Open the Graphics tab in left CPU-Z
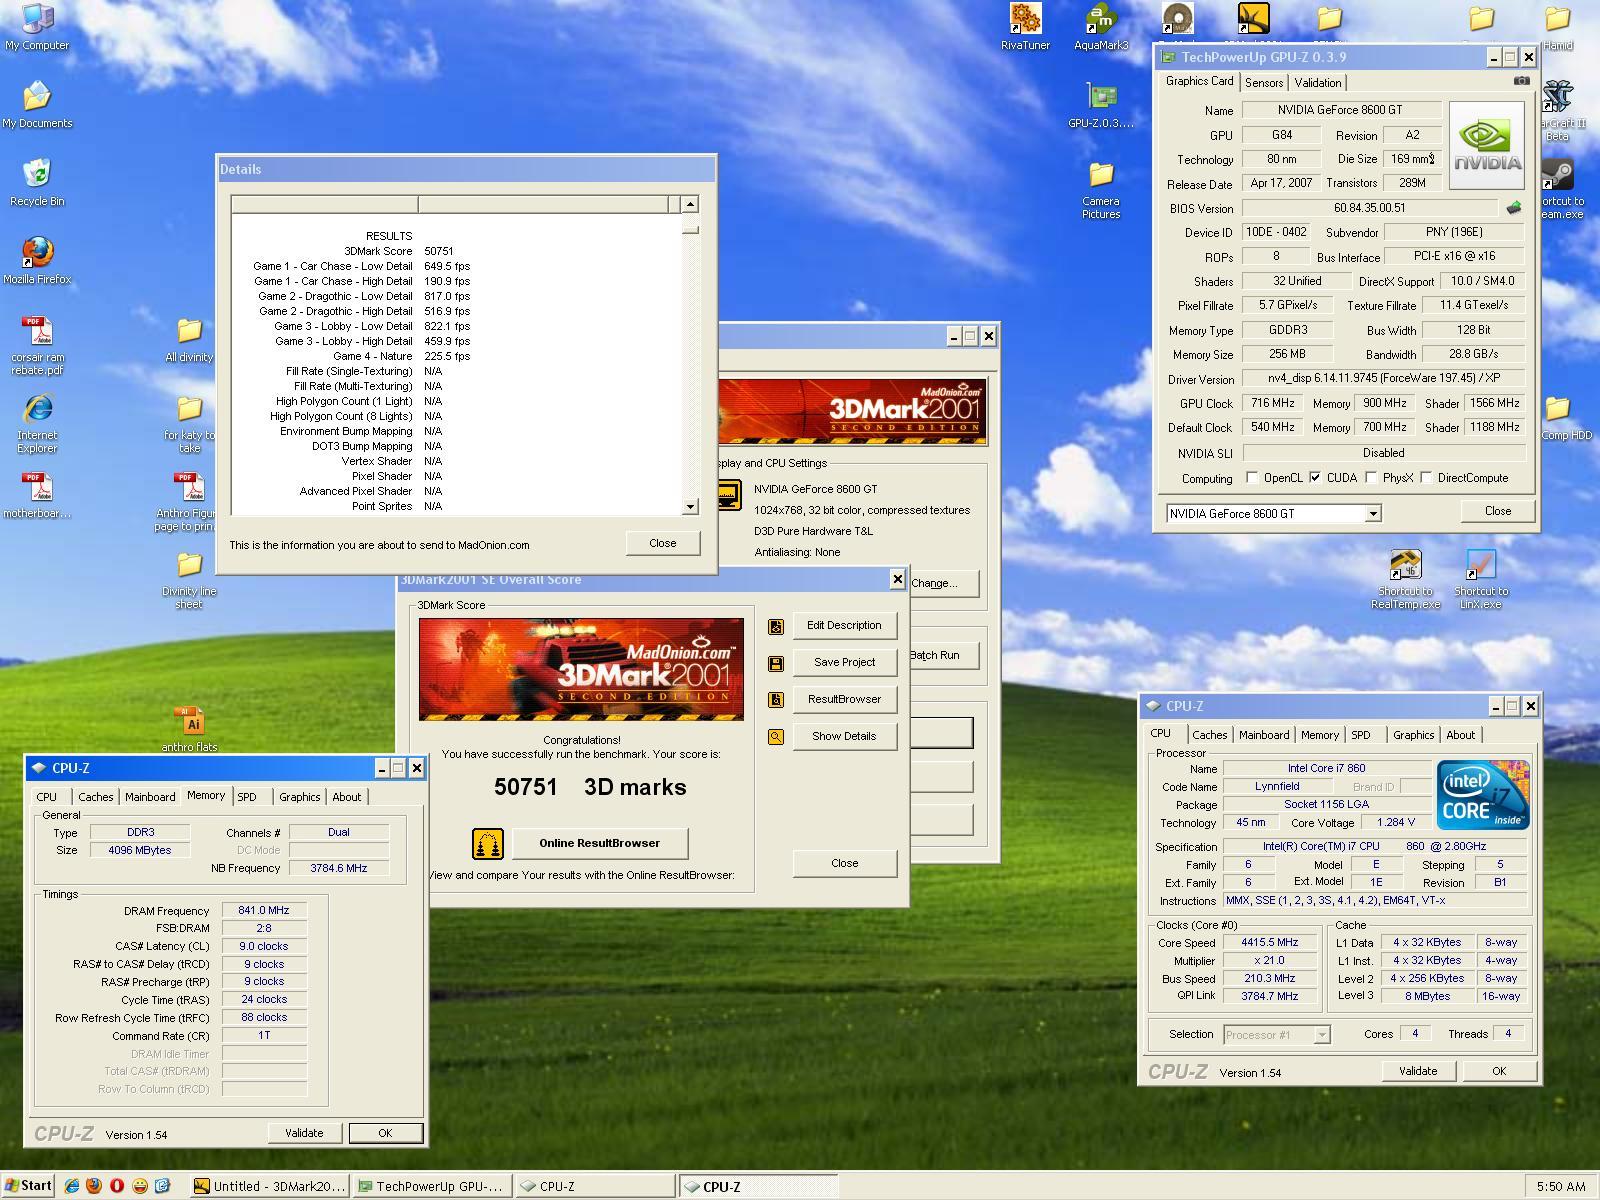The height and width of the screenshot is (1200, 1600). point(299,797)
